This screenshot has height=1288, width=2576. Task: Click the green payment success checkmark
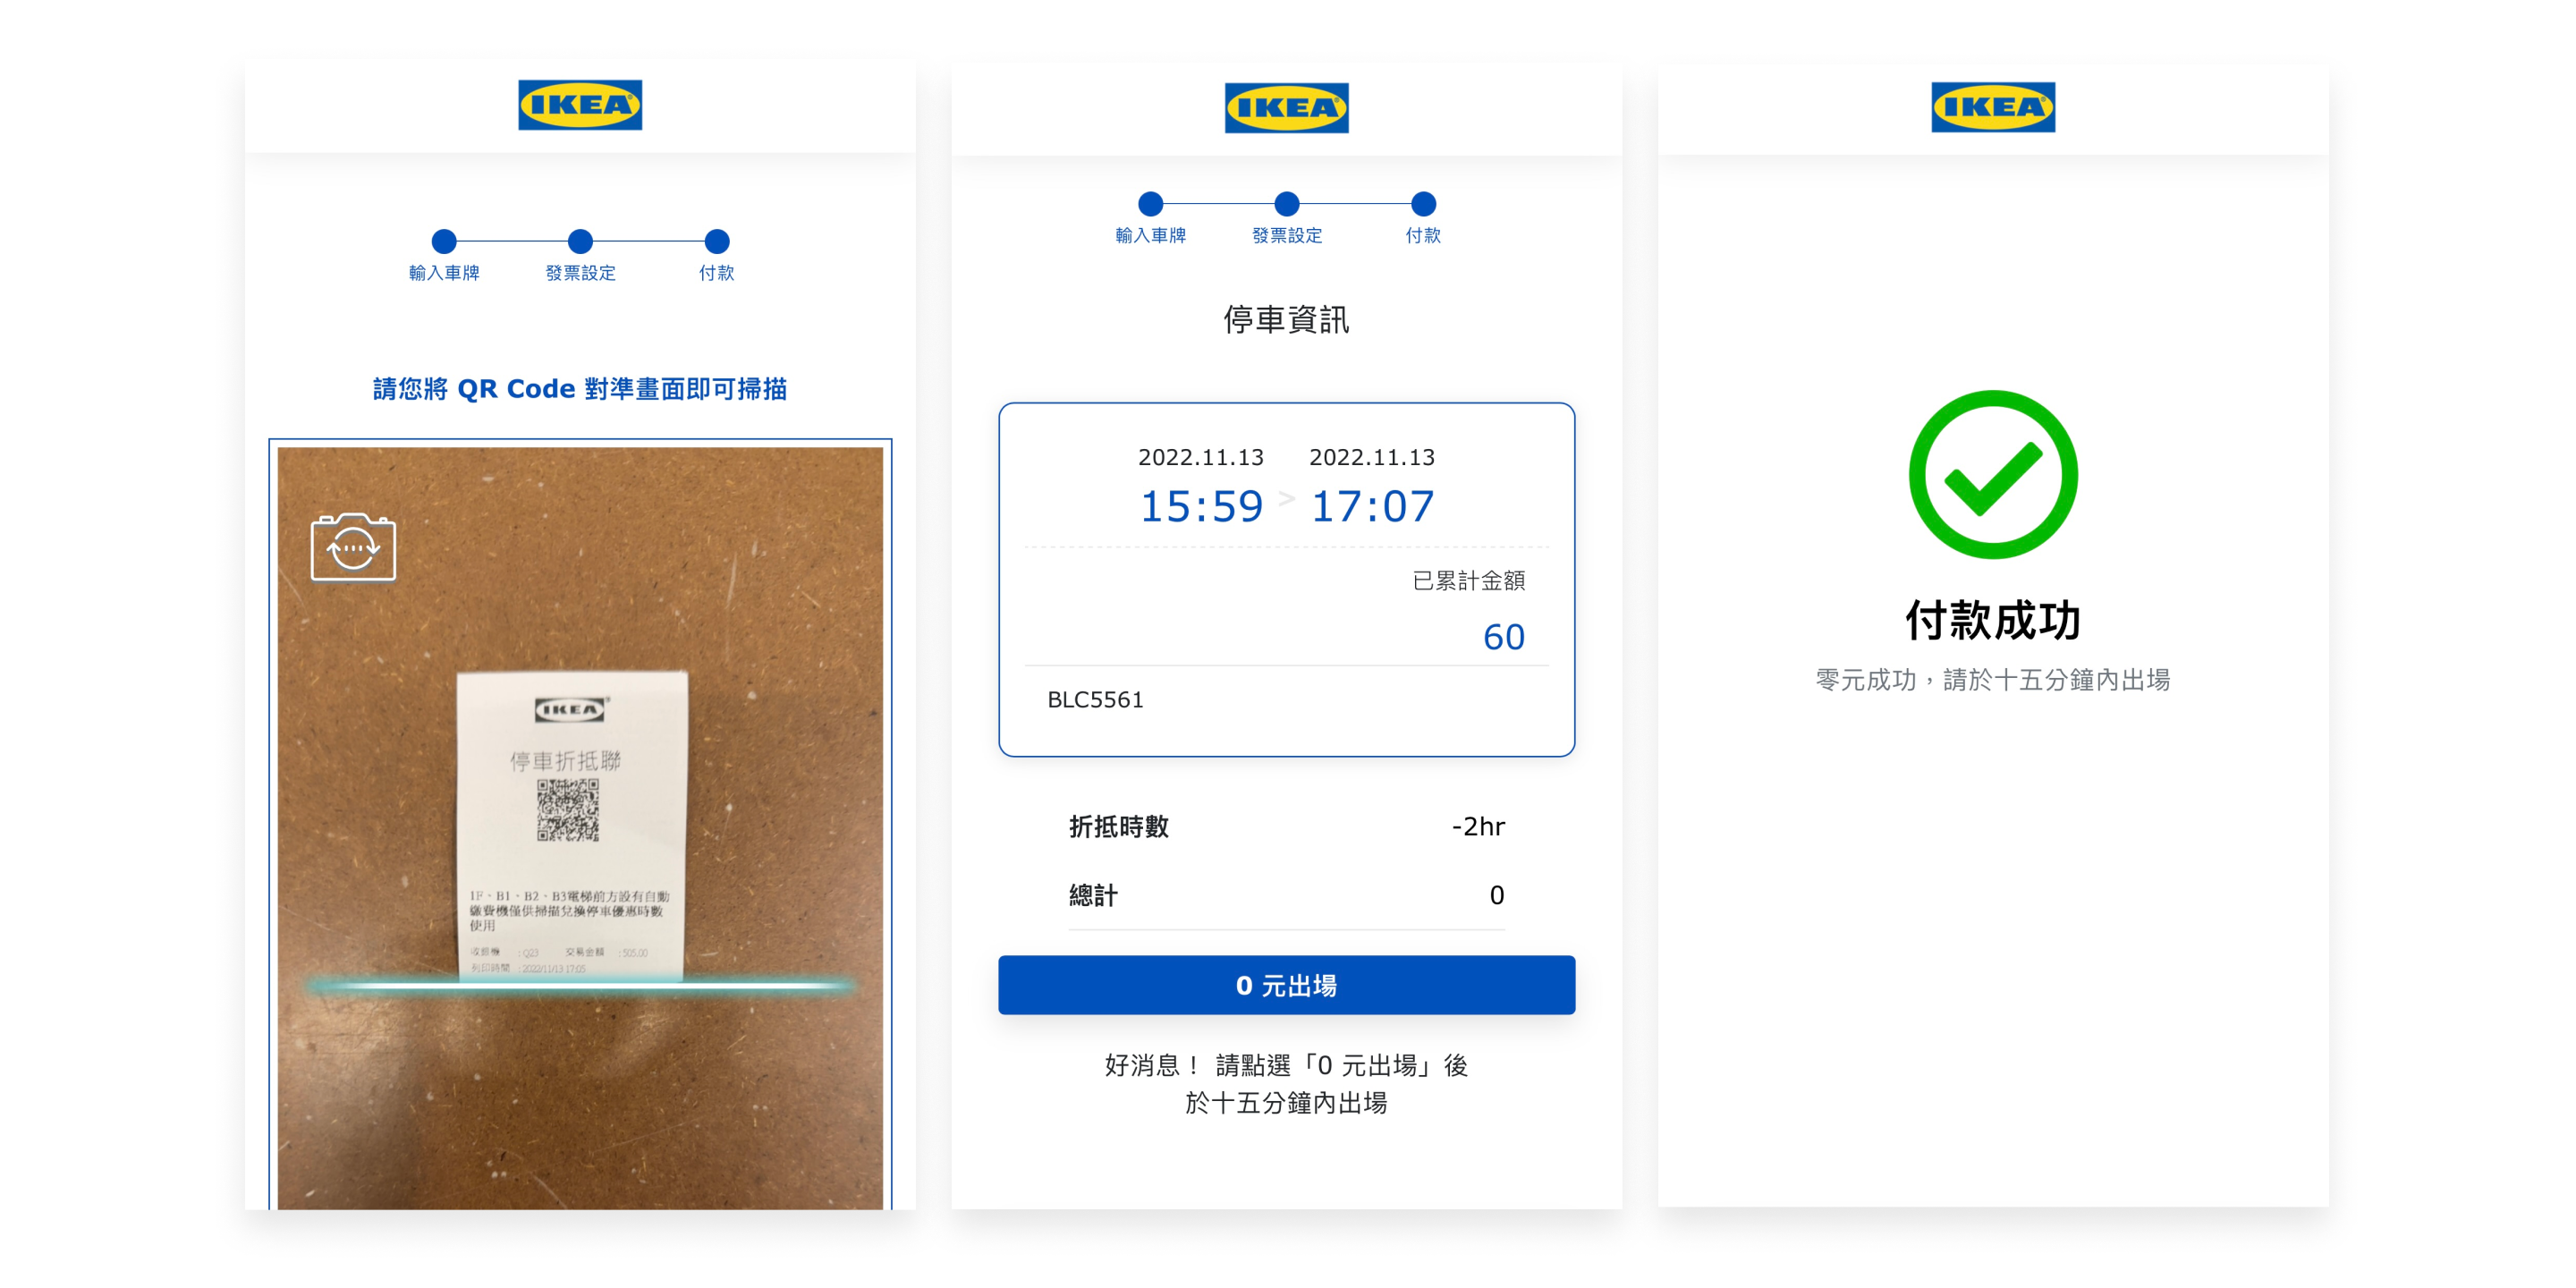pyautogui.click(x=1993, y=474)
